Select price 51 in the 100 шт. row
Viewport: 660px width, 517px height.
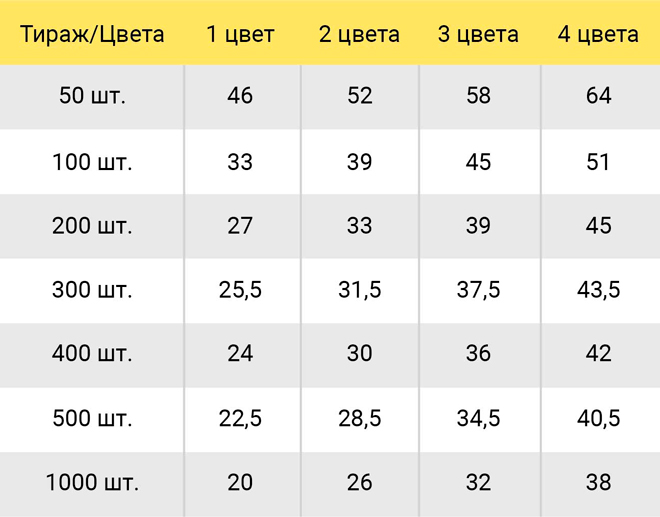pos(598,162)
